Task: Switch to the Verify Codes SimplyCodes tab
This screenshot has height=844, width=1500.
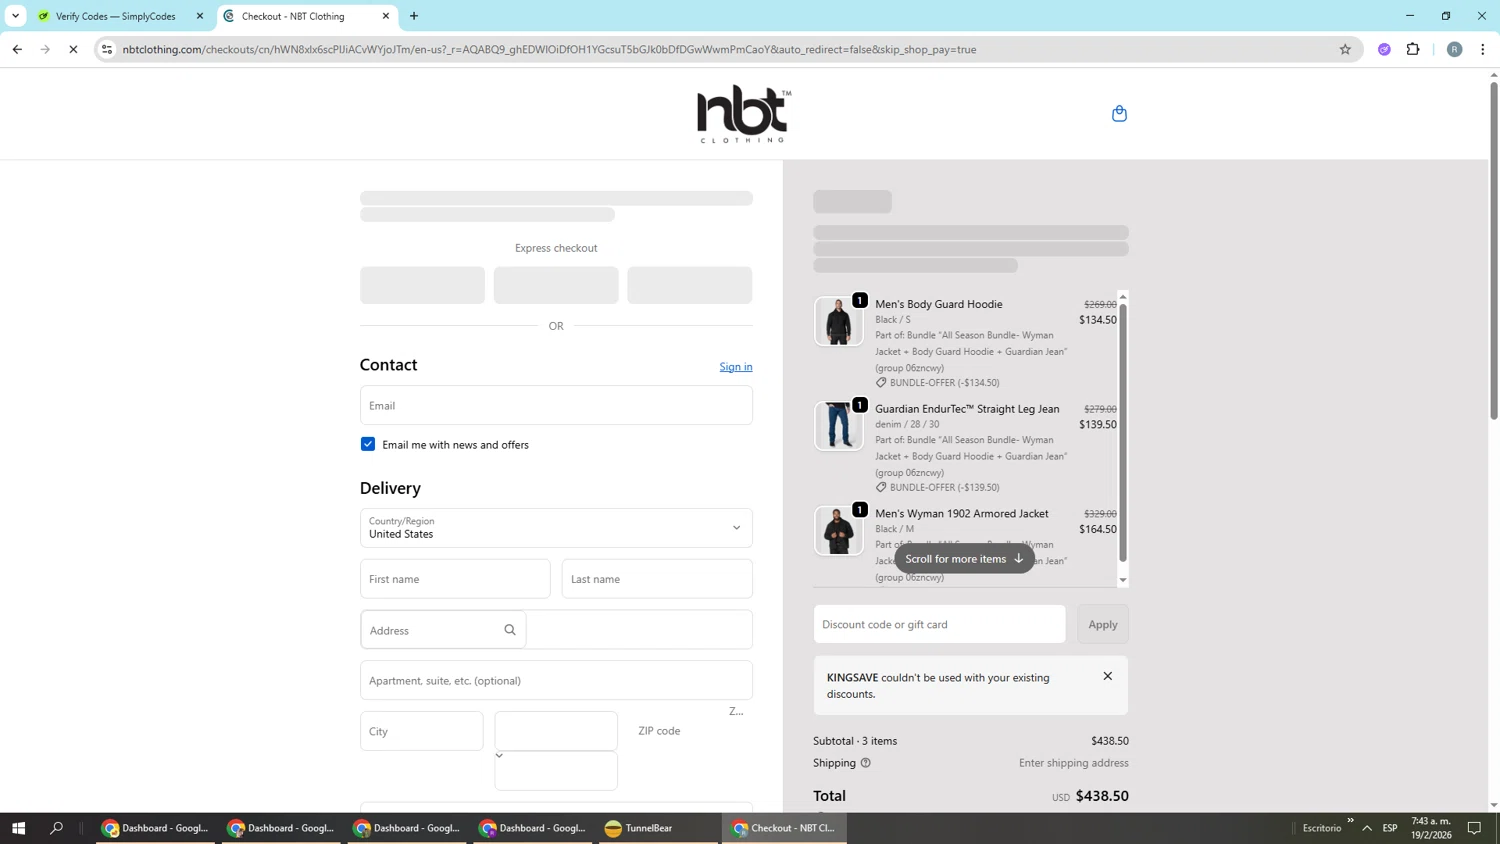Action: (115, 16)
